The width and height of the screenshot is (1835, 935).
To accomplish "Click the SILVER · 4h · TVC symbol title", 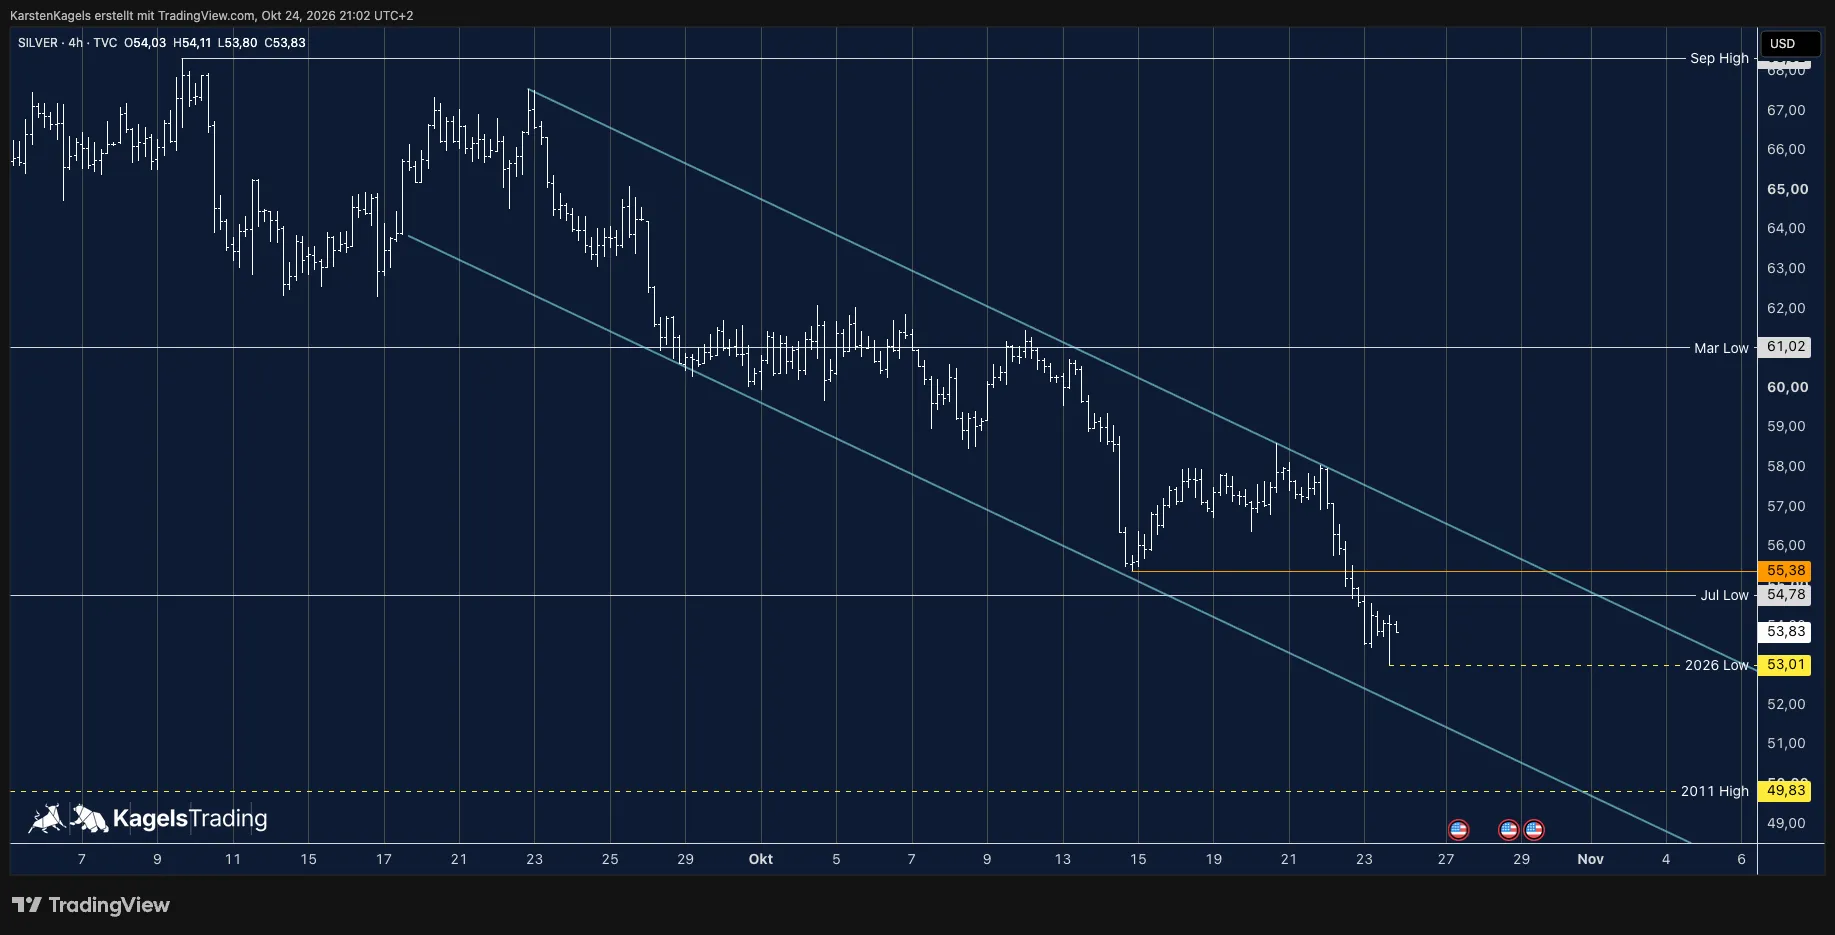I will [67, 43].
